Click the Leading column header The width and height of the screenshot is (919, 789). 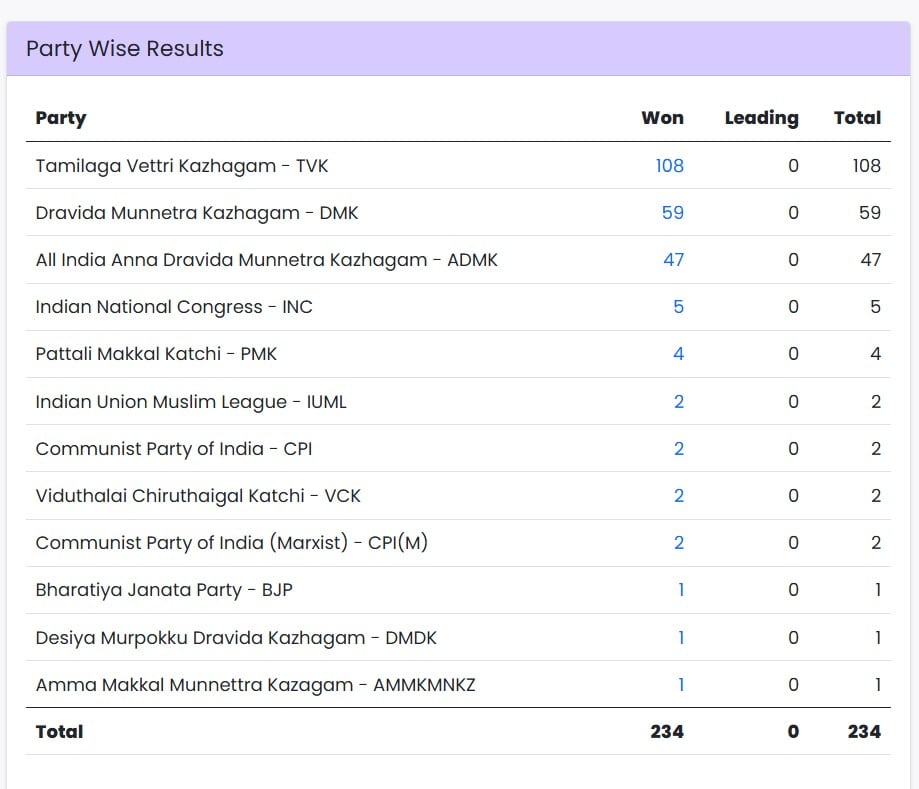pos(761,118)
